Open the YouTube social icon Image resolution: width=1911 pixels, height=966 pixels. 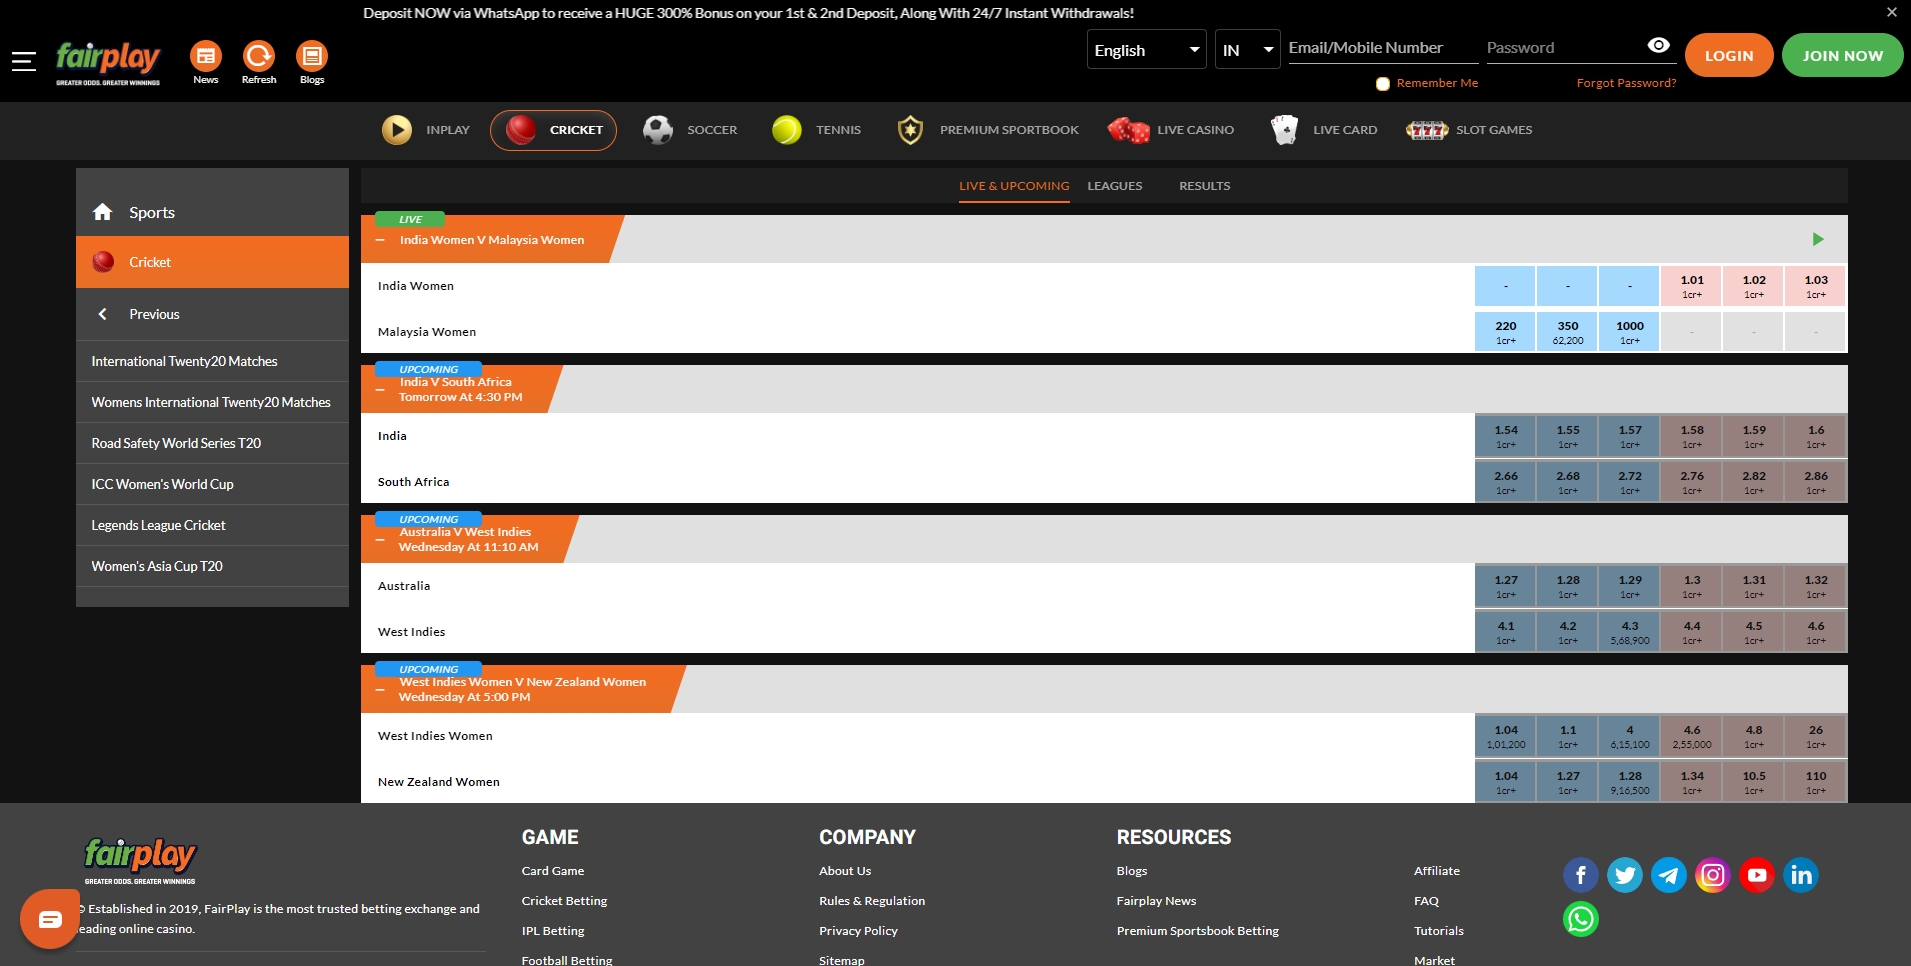coord(1757,876)
